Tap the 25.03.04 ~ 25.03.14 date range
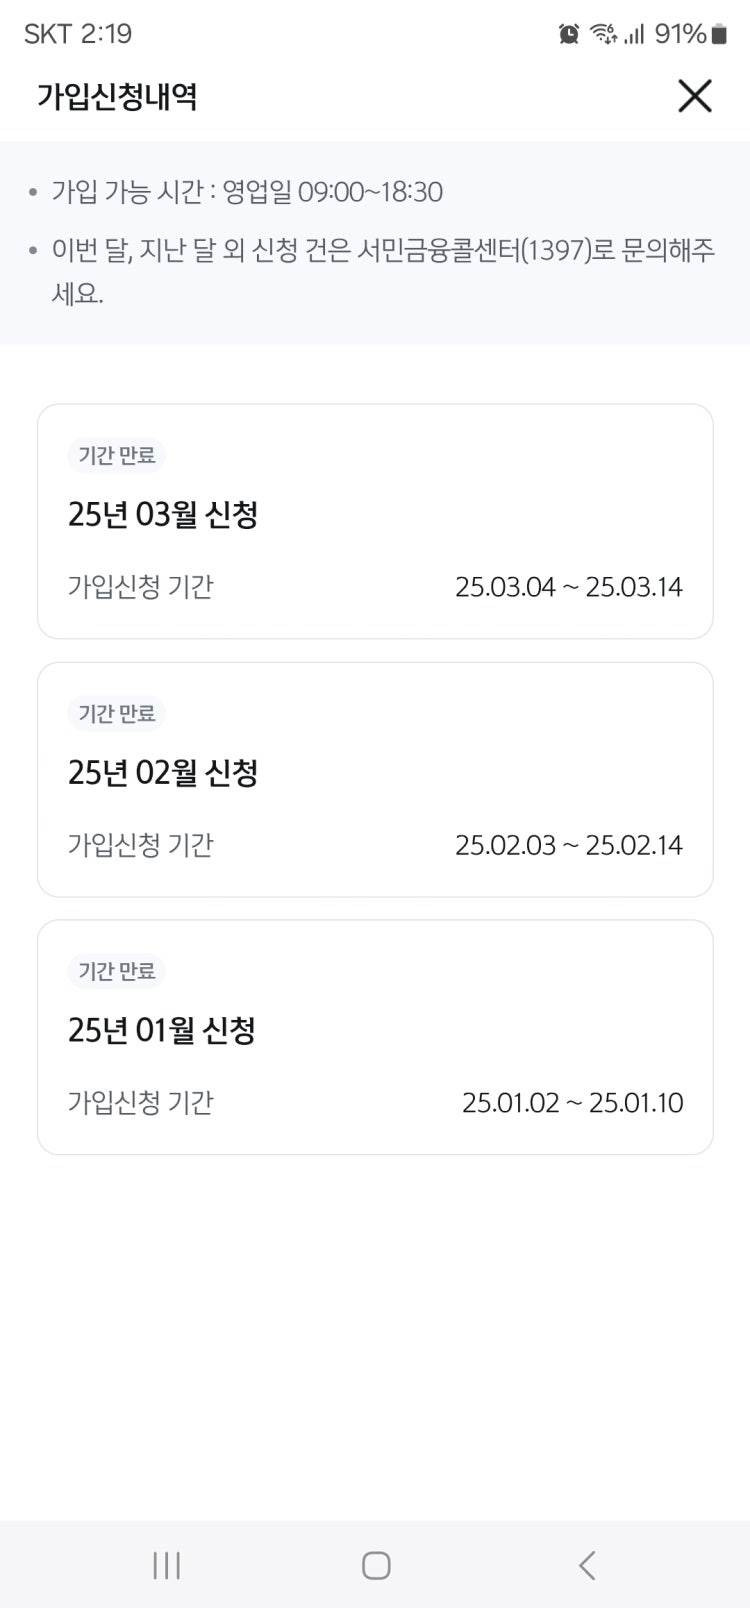This screenshot has height=1608, width=750. click(568, 587)
